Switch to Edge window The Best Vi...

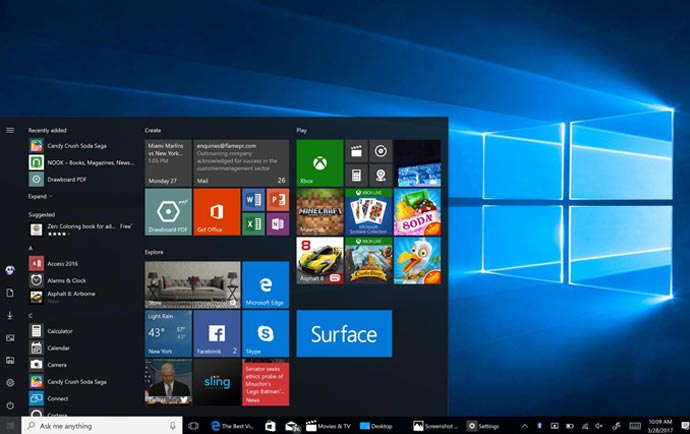232,426
